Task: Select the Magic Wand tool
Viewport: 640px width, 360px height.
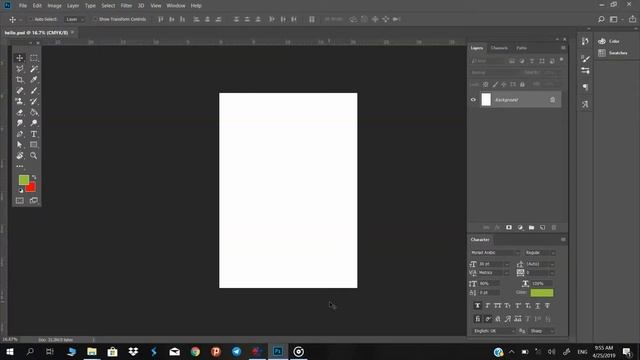Action: tap(33, 69)
